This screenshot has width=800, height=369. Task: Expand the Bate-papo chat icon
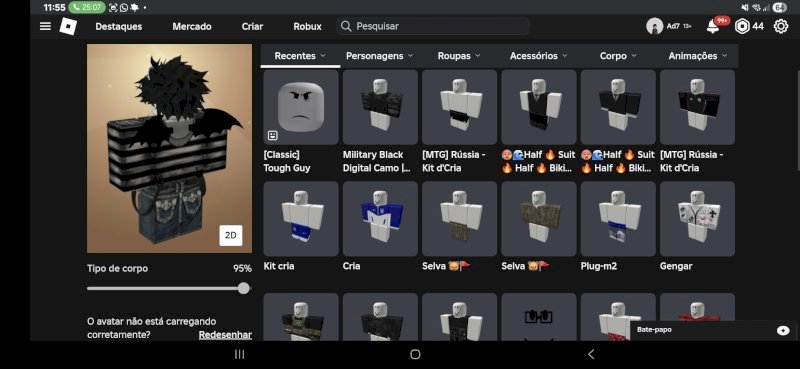783,330
